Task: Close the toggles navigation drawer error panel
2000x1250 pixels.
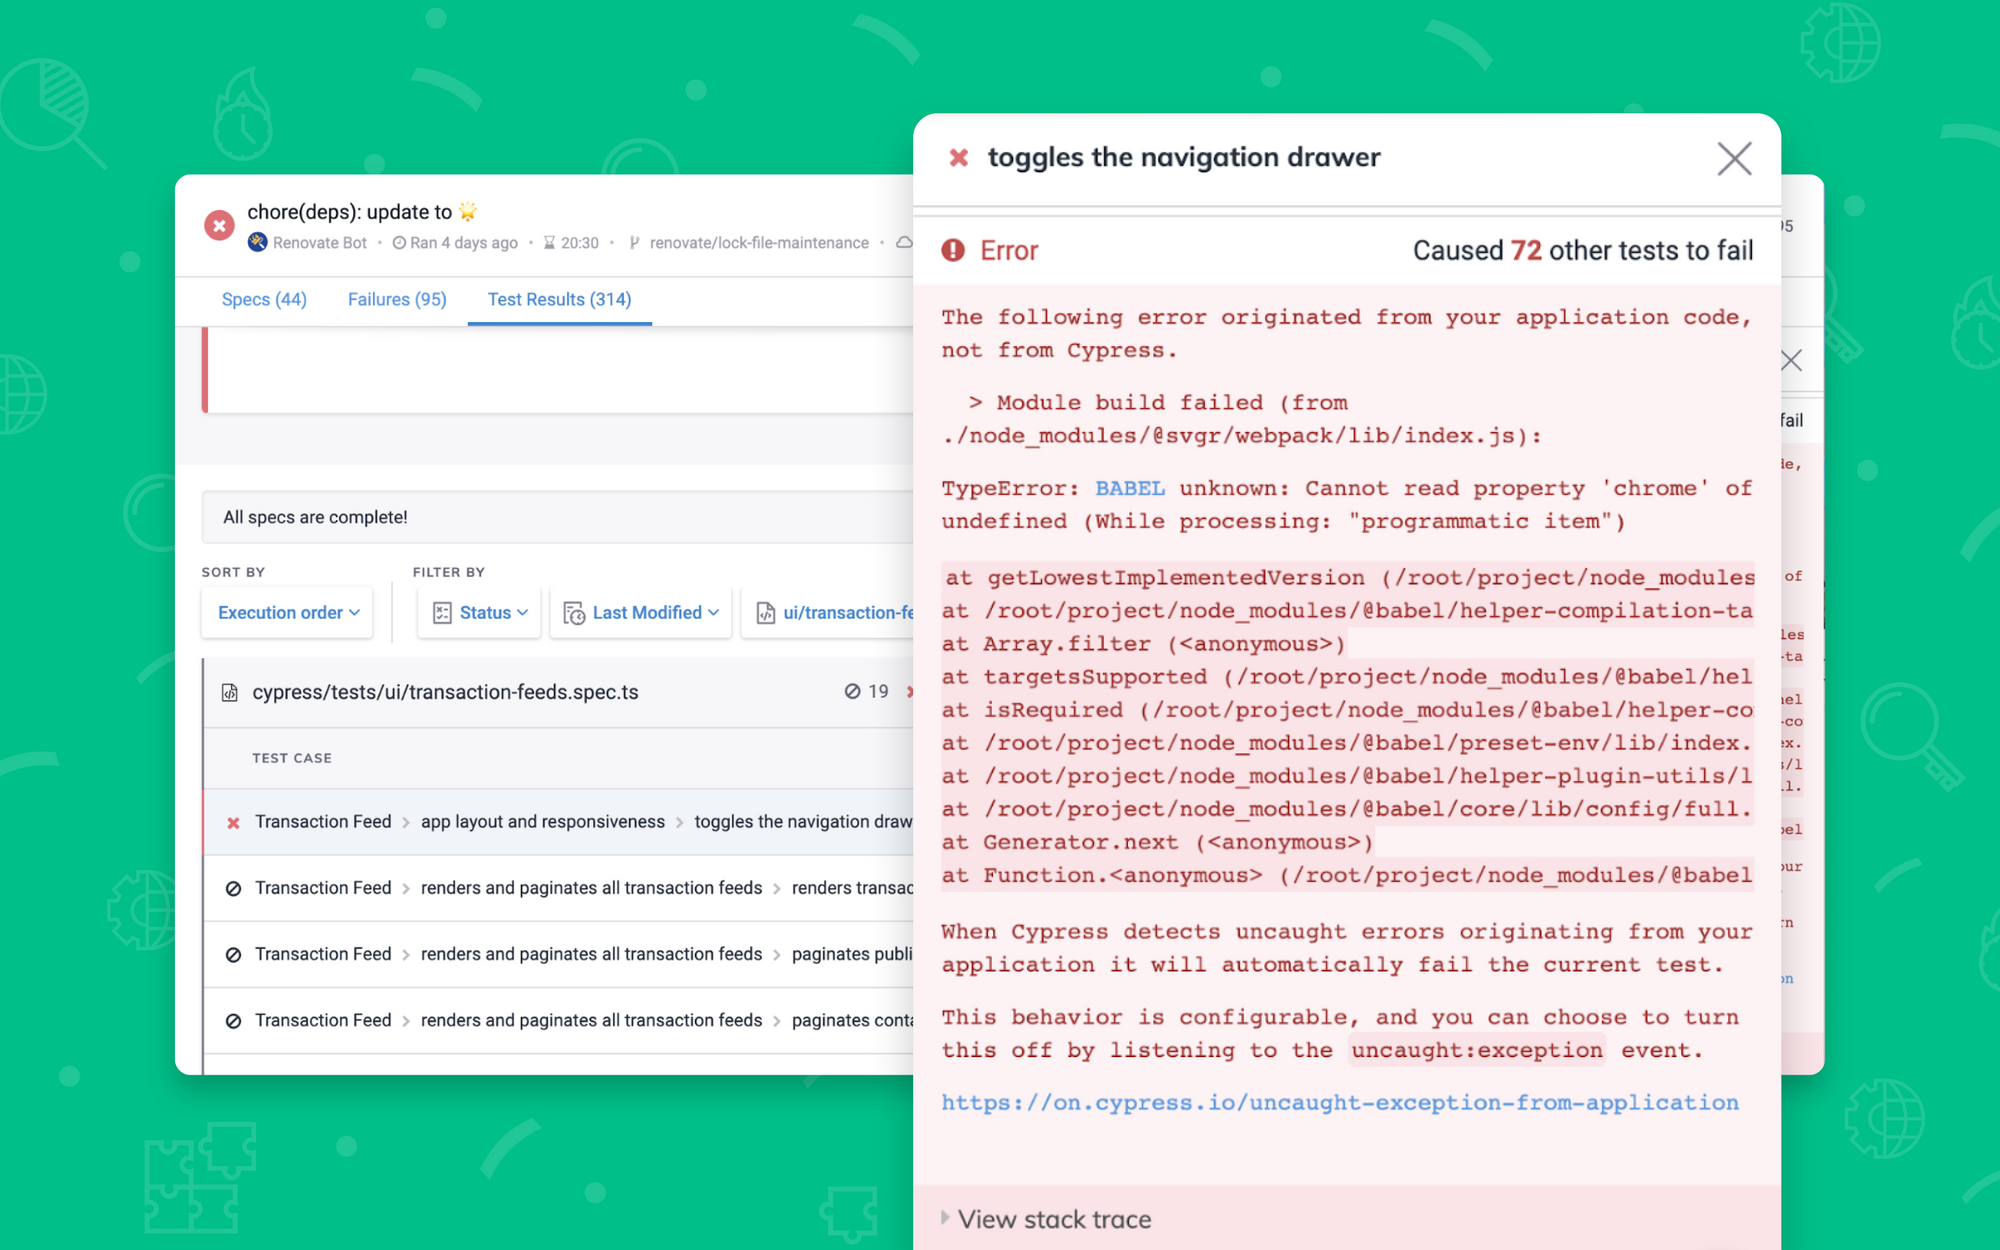Action: coord(1734,158)
